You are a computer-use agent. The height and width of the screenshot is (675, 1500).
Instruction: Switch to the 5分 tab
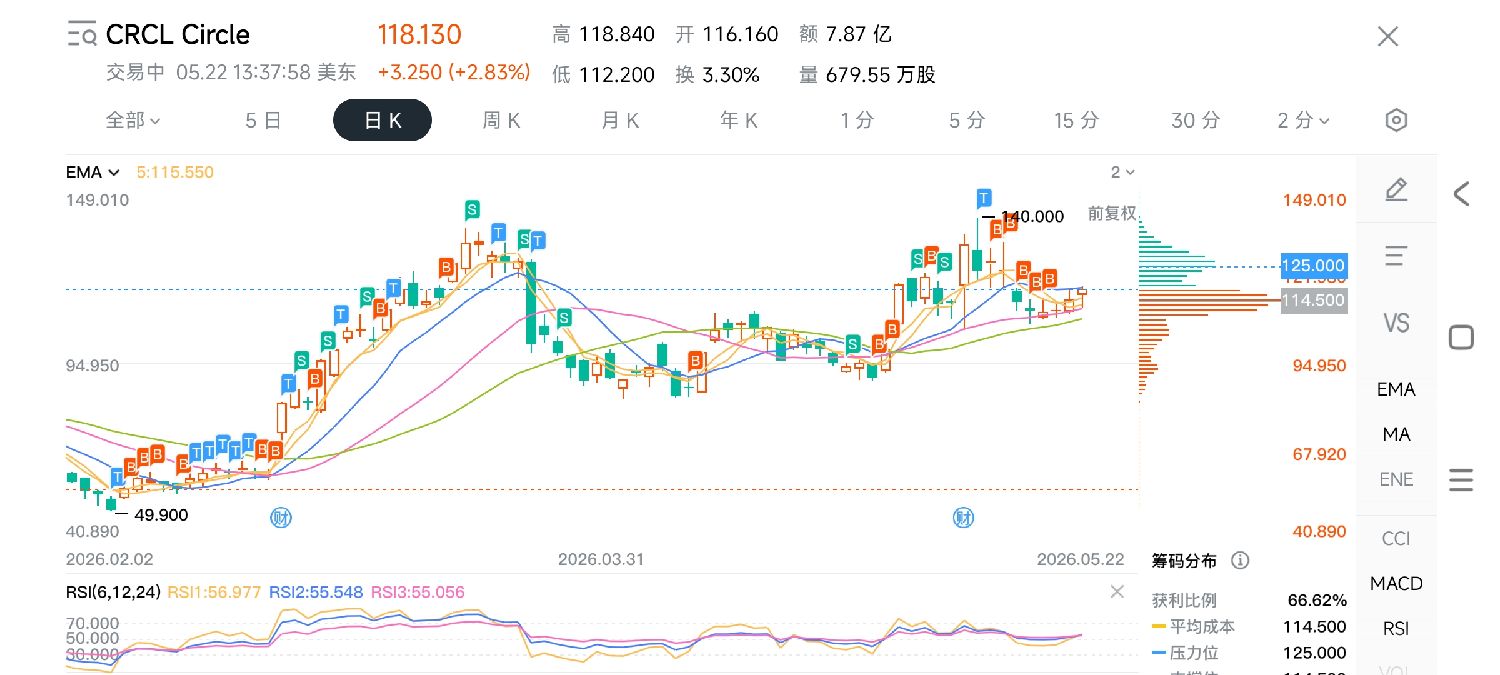[967, 120]
